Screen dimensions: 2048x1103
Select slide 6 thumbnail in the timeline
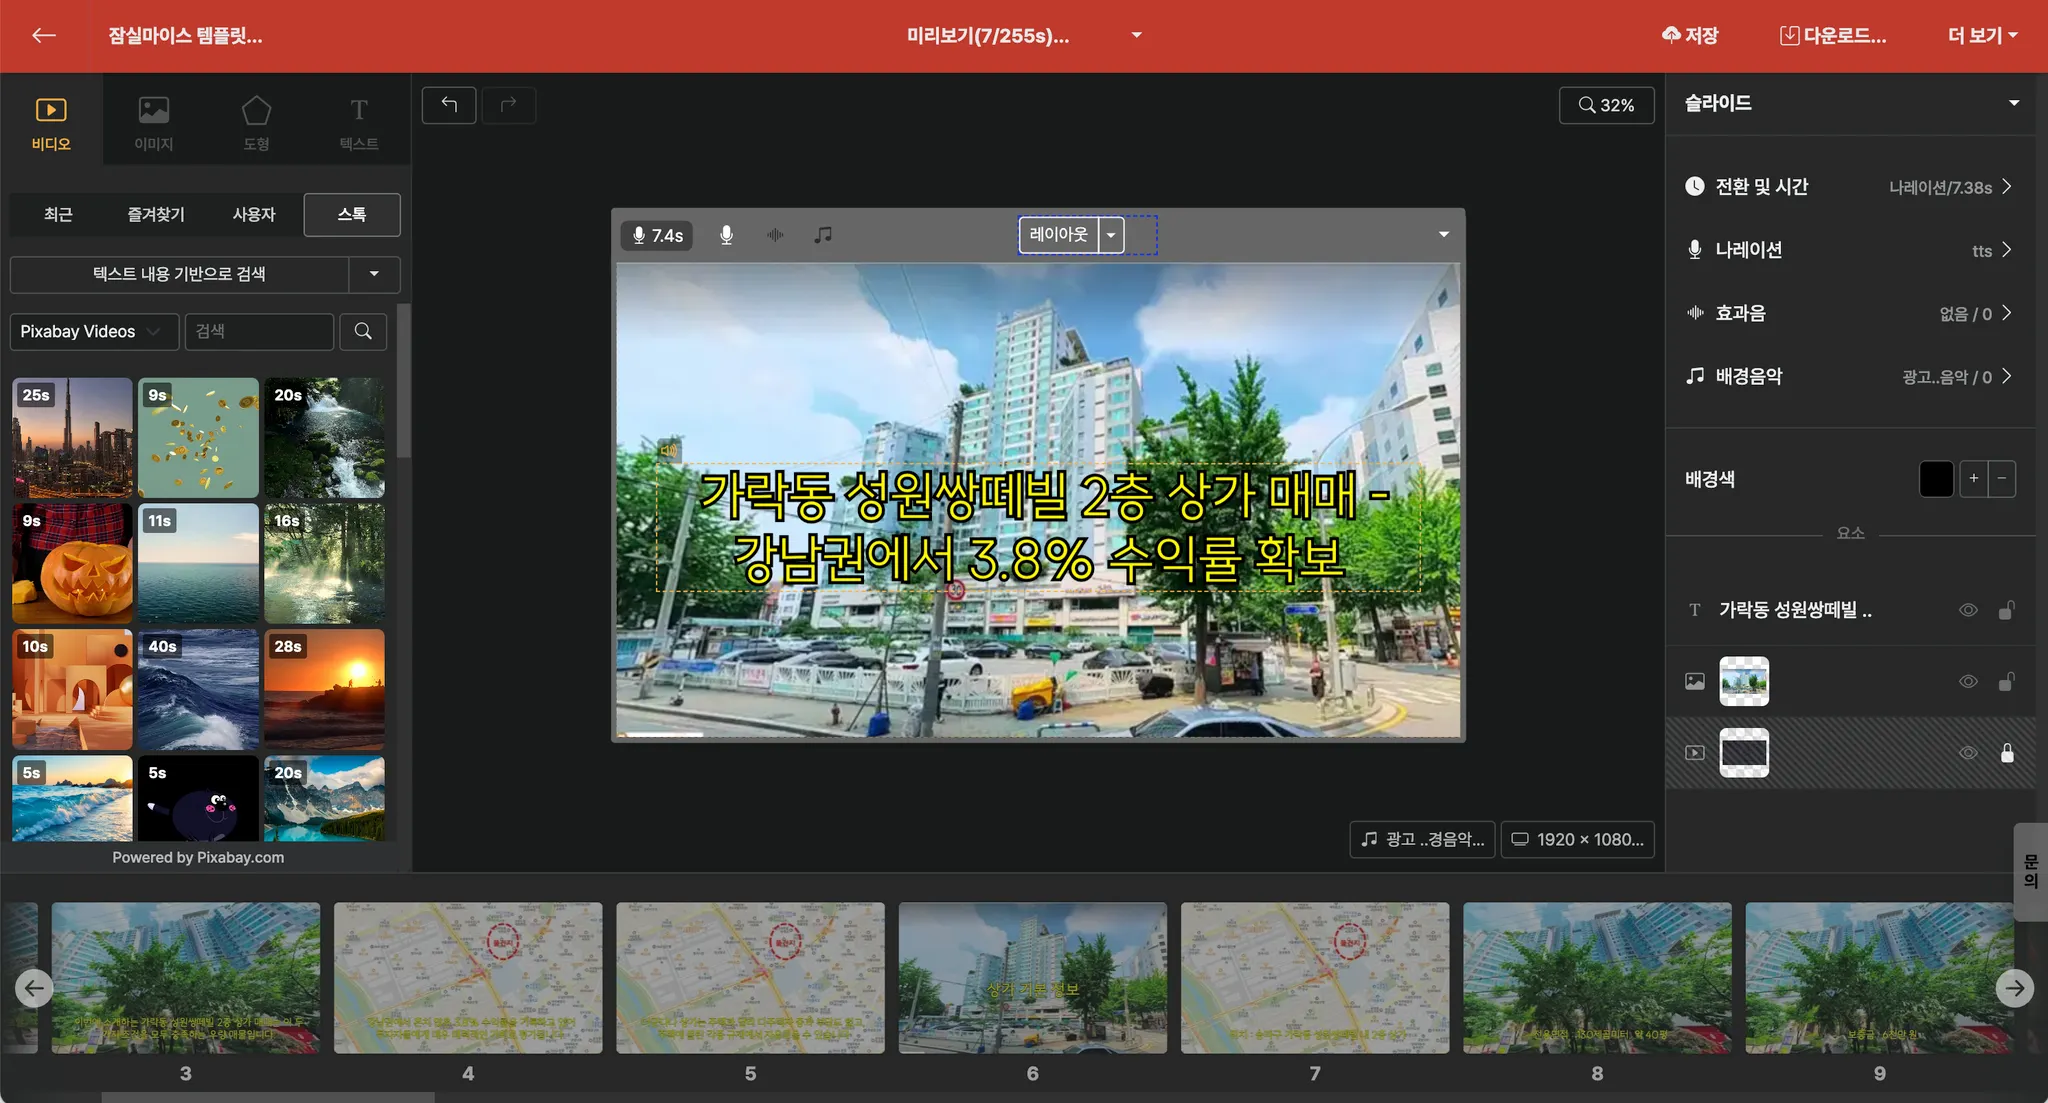pos(1032,977)
